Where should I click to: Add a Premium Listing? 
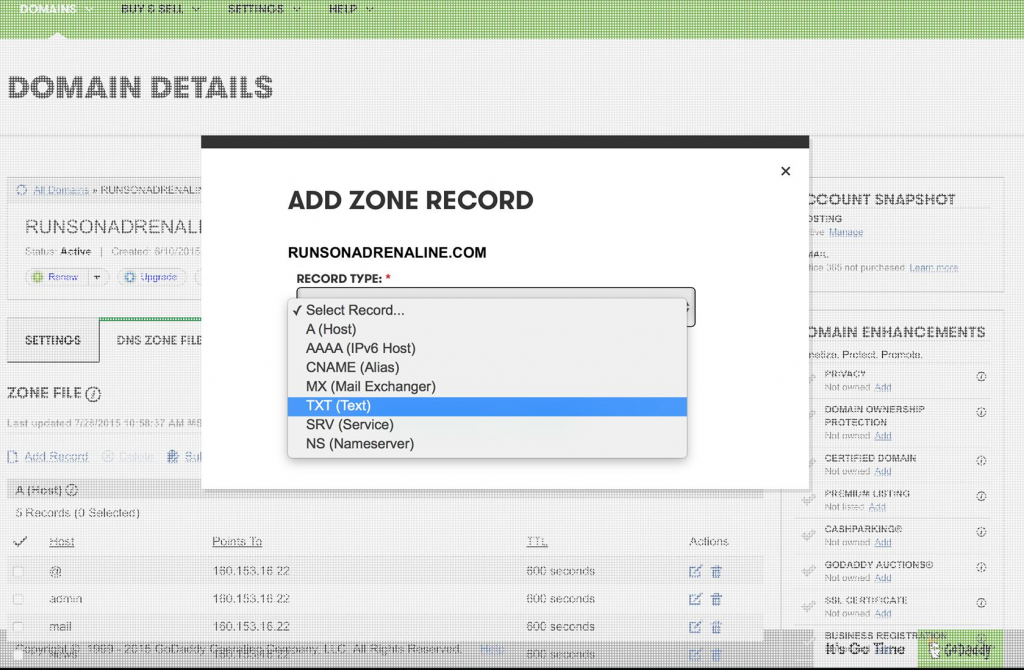877,507
